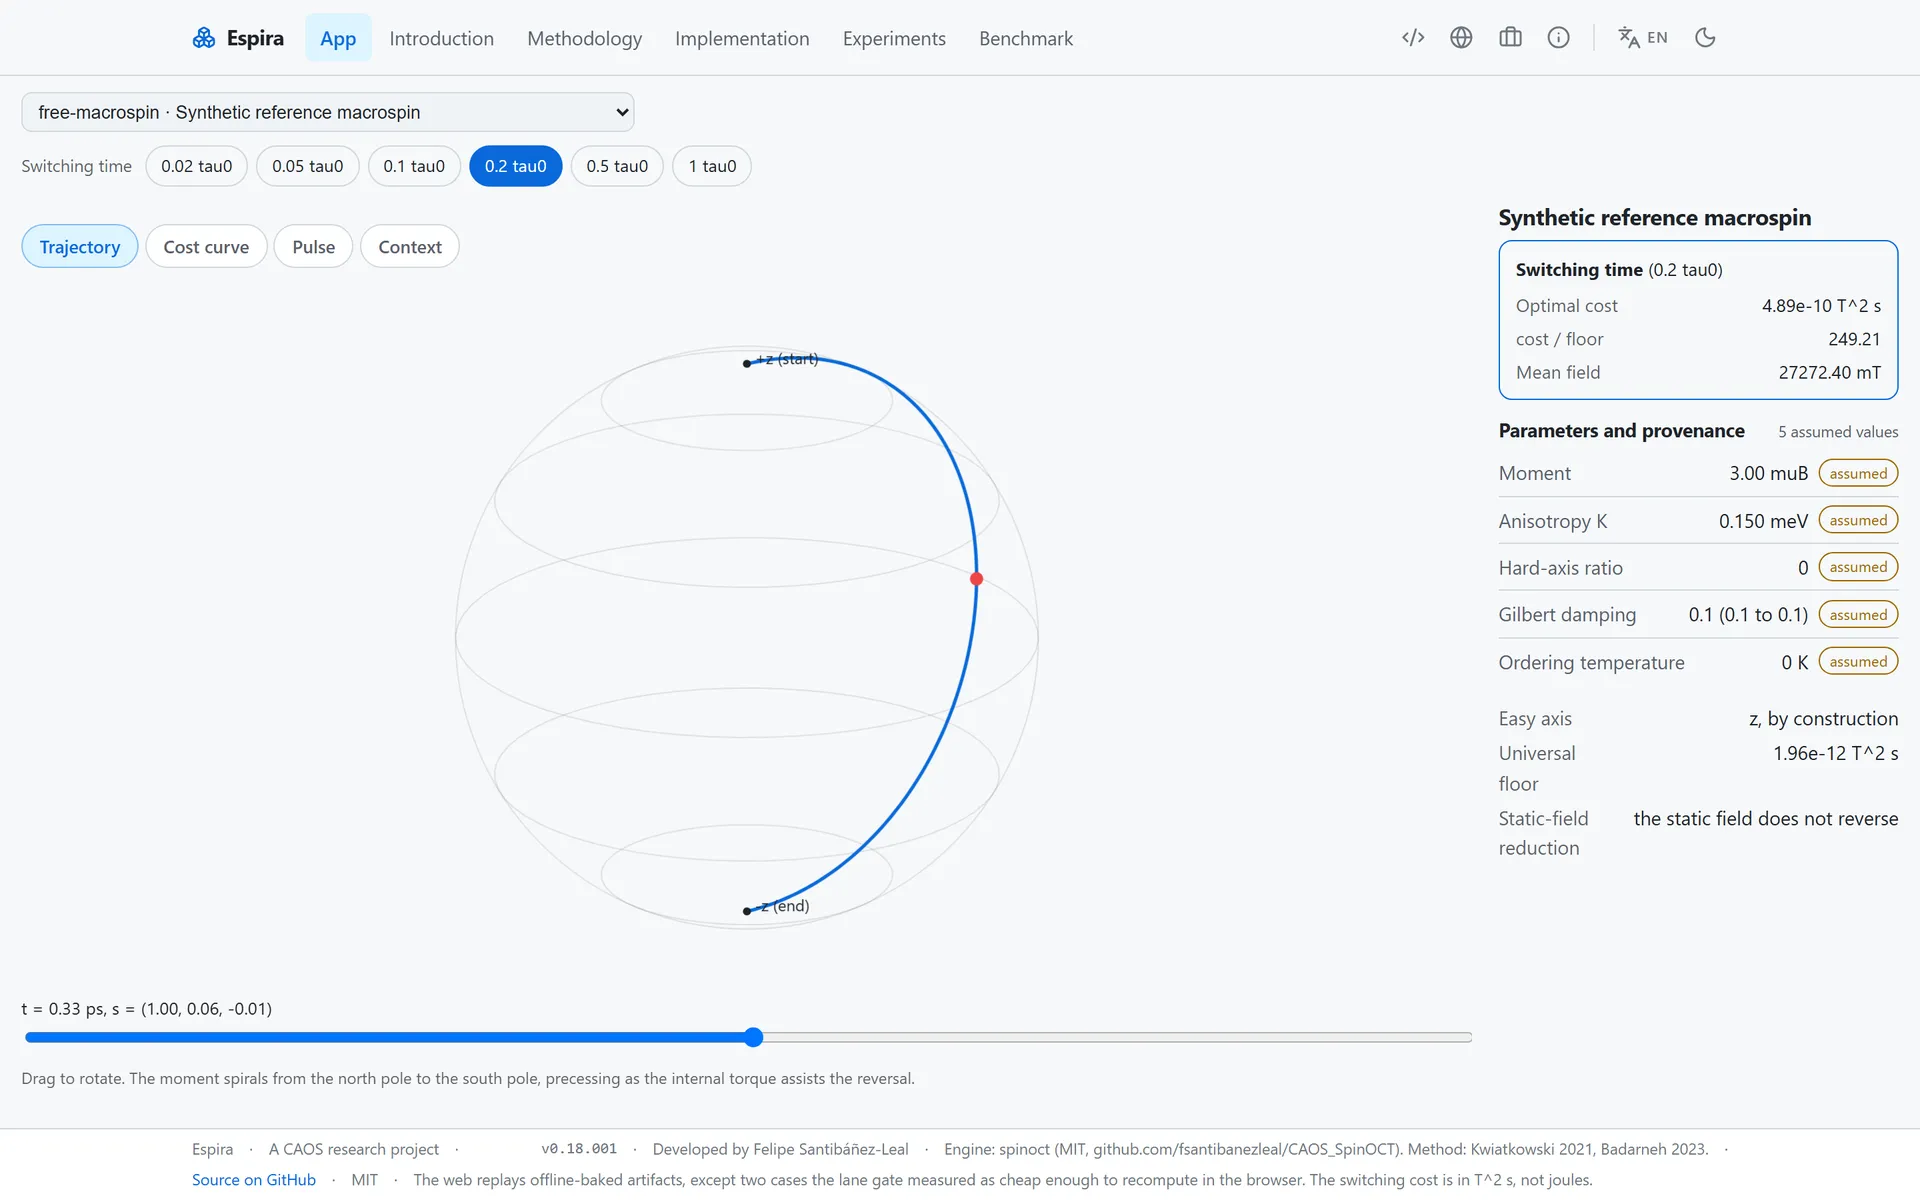This screenshot has width=1920, height=1200.
Task: Open the App navigation item
Action: [x=338, y=38]
